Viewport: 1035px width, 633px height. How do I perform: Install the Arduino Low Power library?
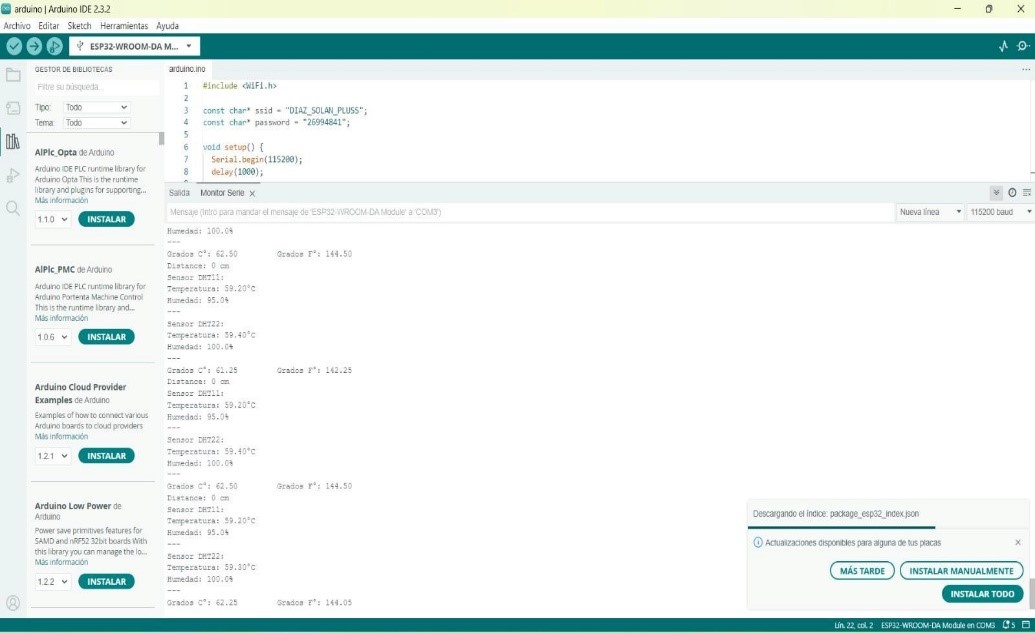tap(106, 582)
